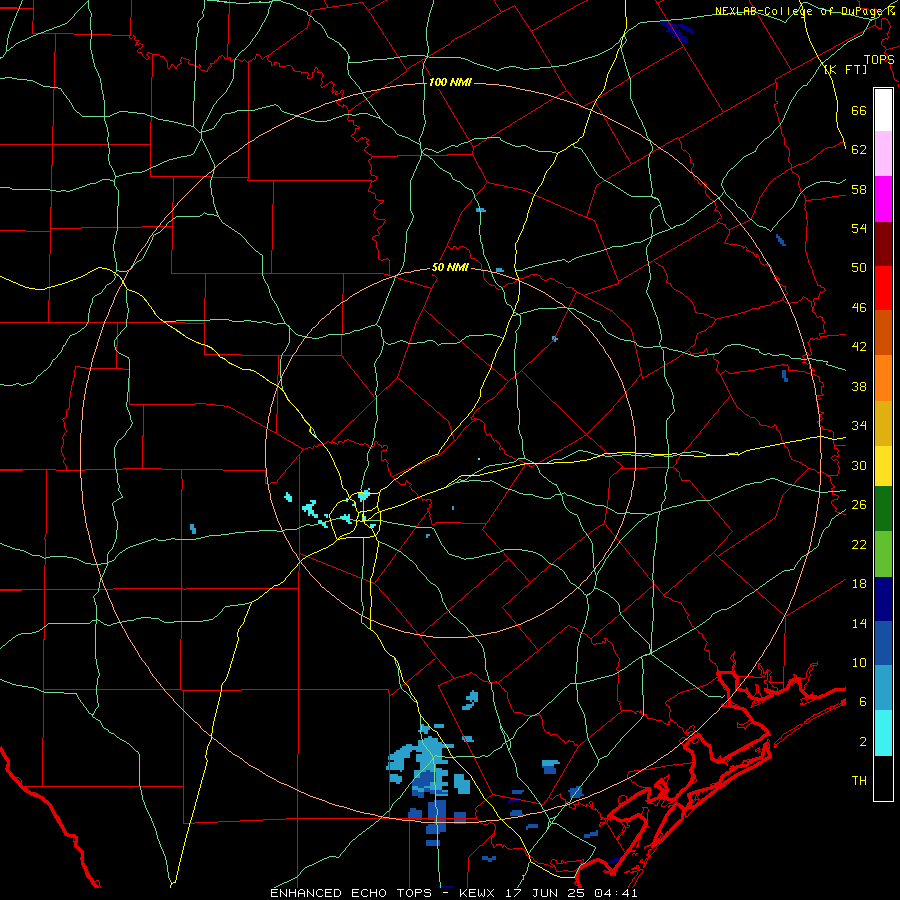Click the white 66+ kft color swatch
Viewport: 900px width, 900px height.
coord(883,110)
